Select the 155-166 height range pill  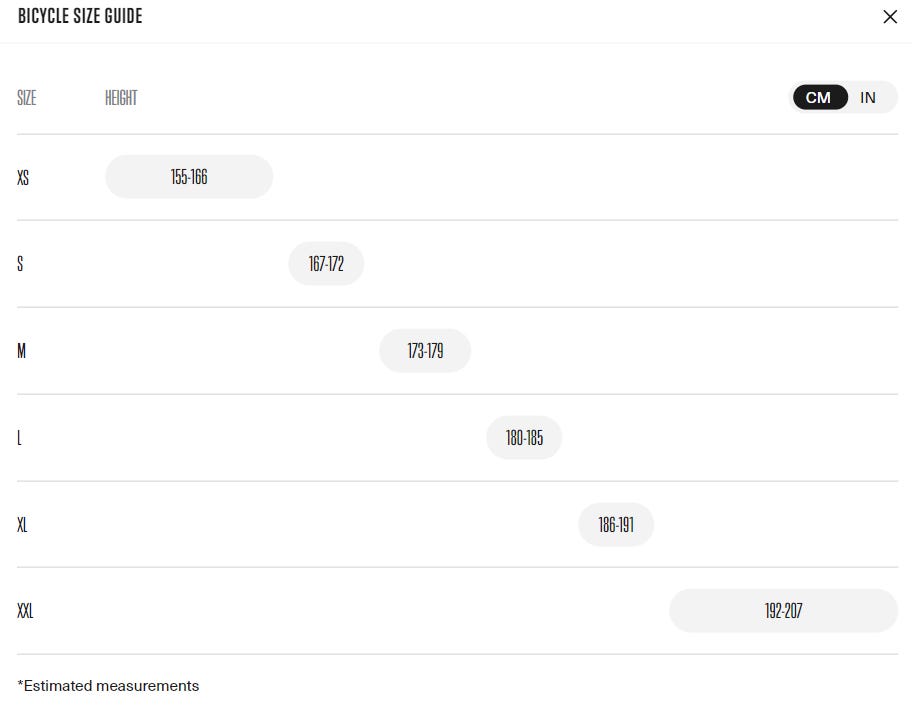(189, 177)
